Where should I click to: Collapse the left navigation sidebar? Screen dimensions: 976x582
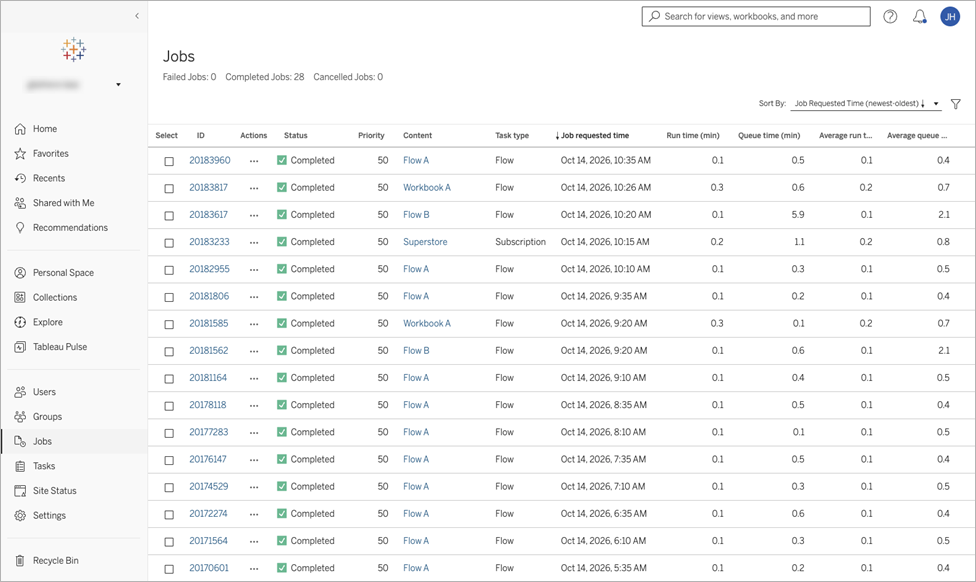[x=137, y=16]
